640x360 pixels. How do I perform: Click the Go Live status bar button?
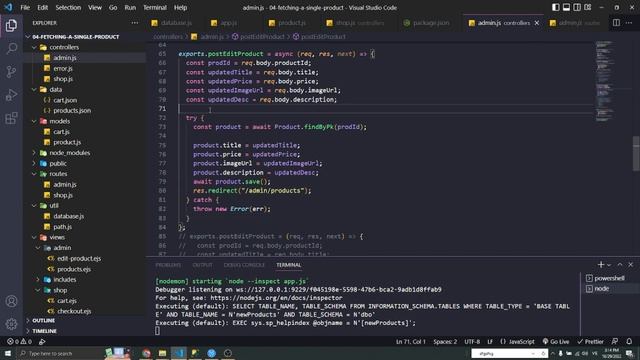556,342
